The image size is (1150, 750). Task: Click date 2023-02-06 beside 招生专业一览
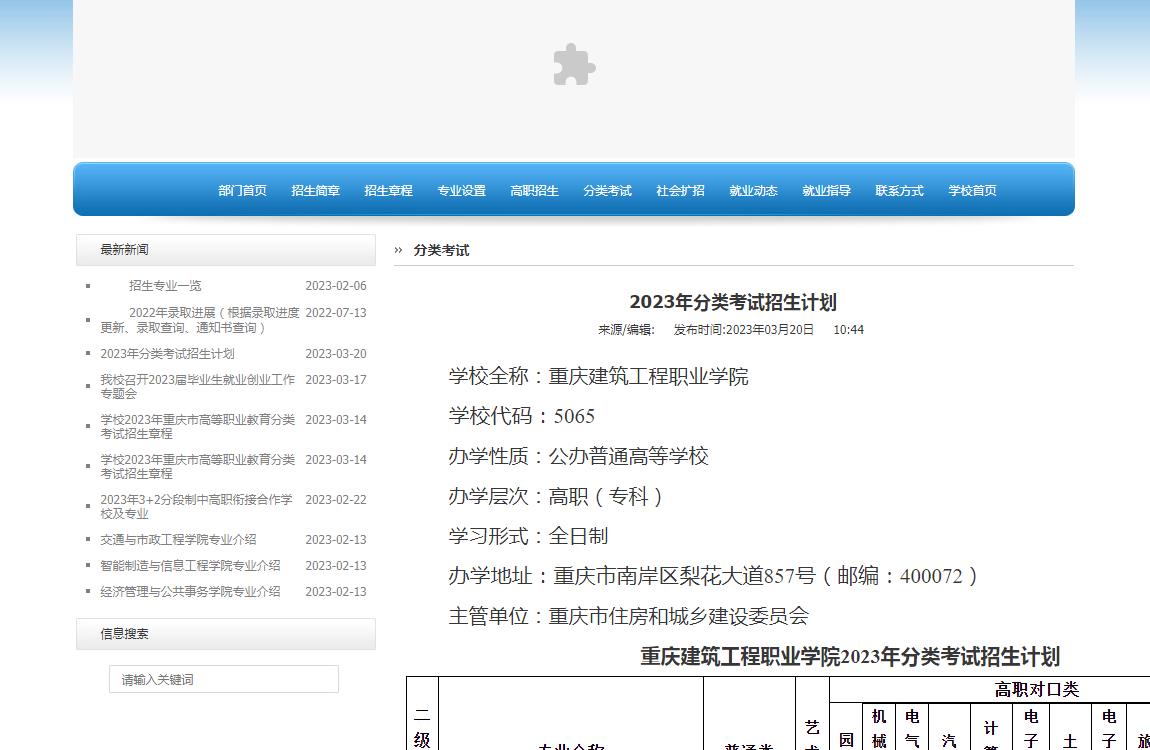click(x=336, y=286)
